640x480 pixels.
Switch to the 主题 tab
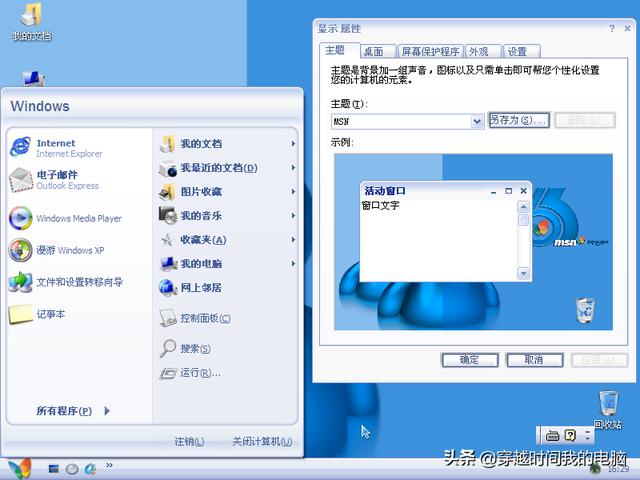[x=339, y=51]
